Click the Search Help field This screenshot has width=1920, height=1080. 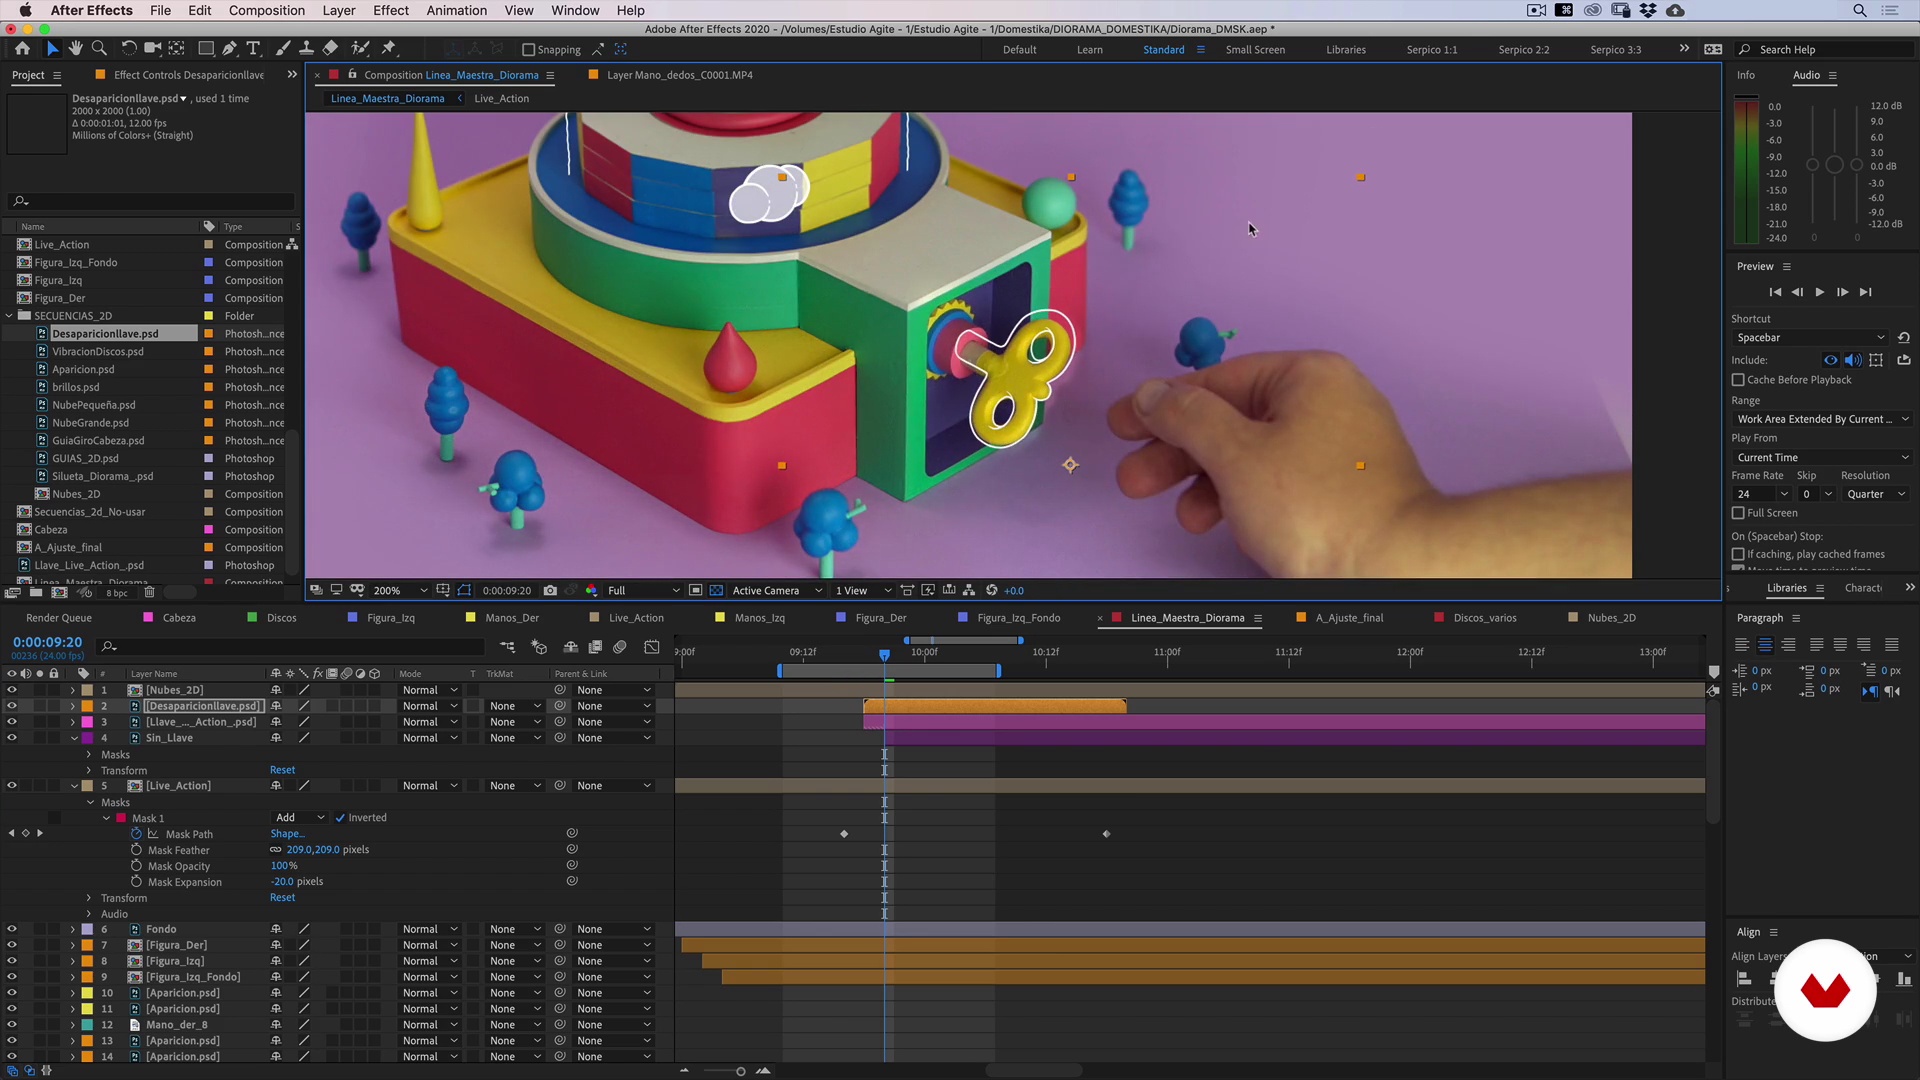click(1825, 50)
